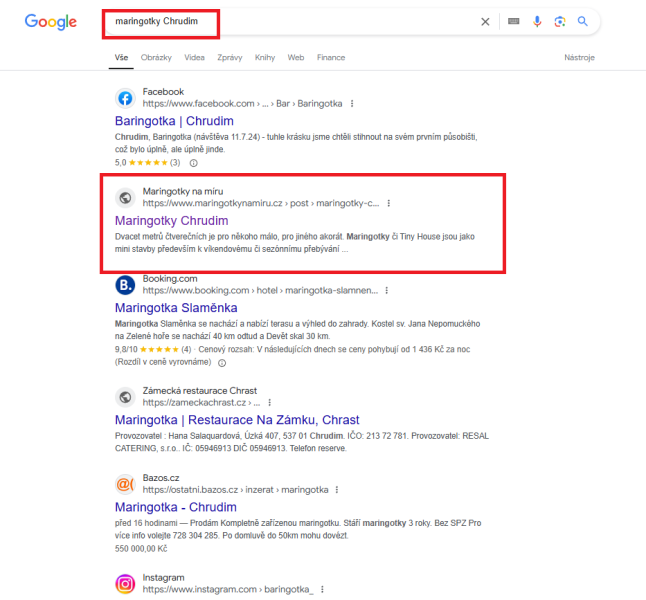Screen dimensions: 646x600
Task: Switch to the Videa tab
Action: click(x=194, y=58)
